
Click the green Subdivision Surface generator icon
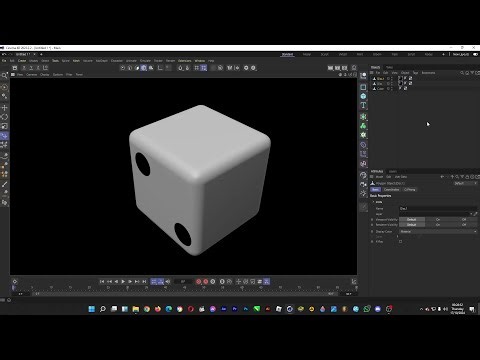click(363, 117)
